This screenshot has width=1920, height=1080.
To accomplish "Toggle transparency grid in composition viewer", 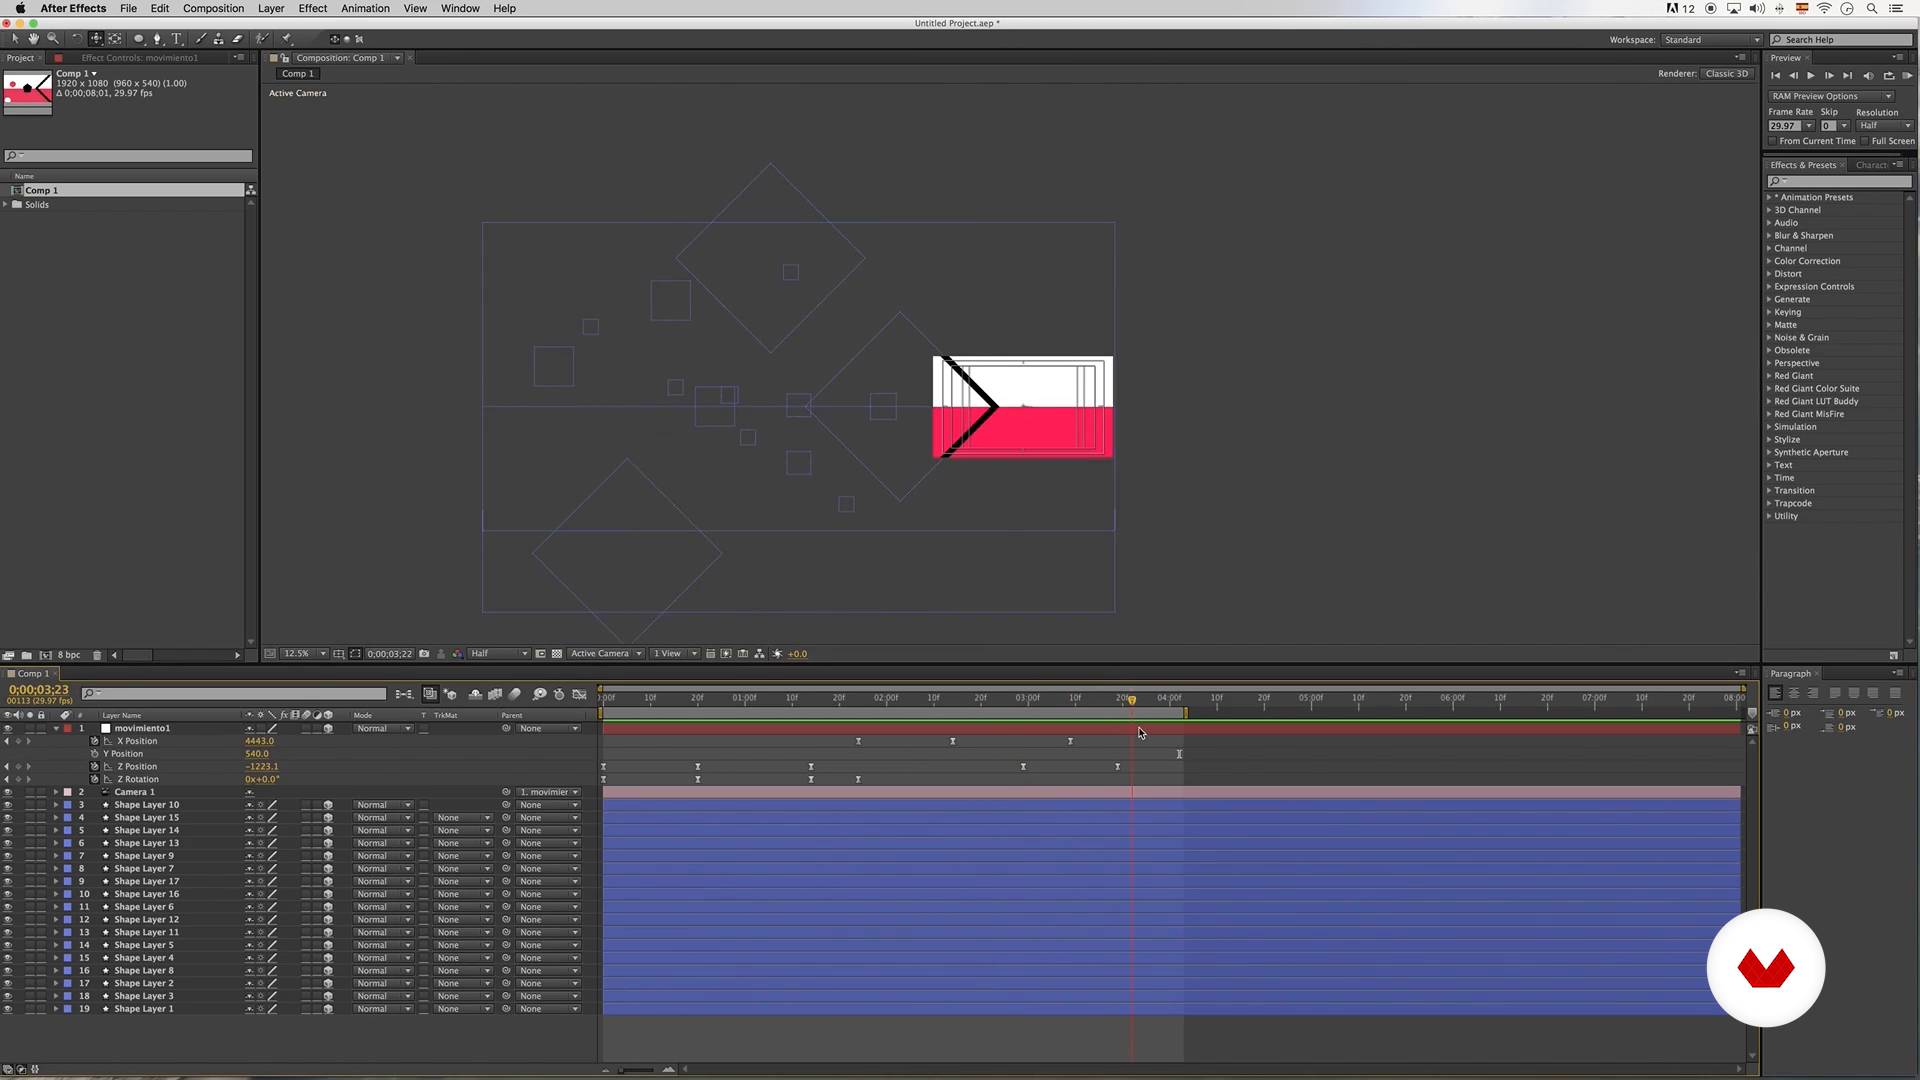I will click(557, 654).
